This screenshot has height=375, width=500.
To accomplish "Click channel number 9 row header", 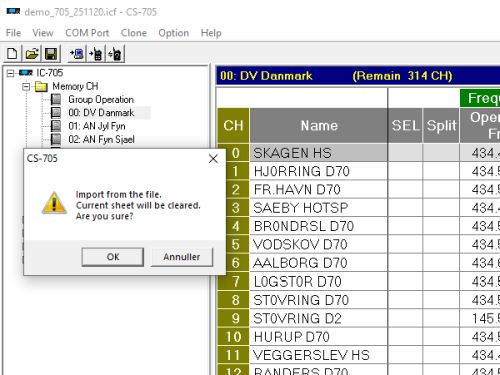I will click(233, 318).
